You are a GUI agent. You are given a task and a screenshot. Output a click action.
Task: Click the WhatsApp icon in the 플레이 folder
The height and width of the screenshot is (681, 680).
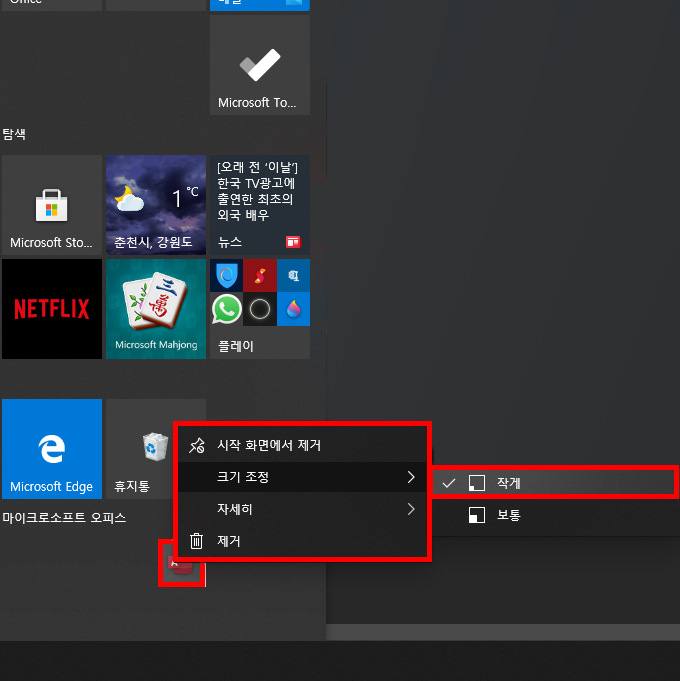(x=226, y=309)
